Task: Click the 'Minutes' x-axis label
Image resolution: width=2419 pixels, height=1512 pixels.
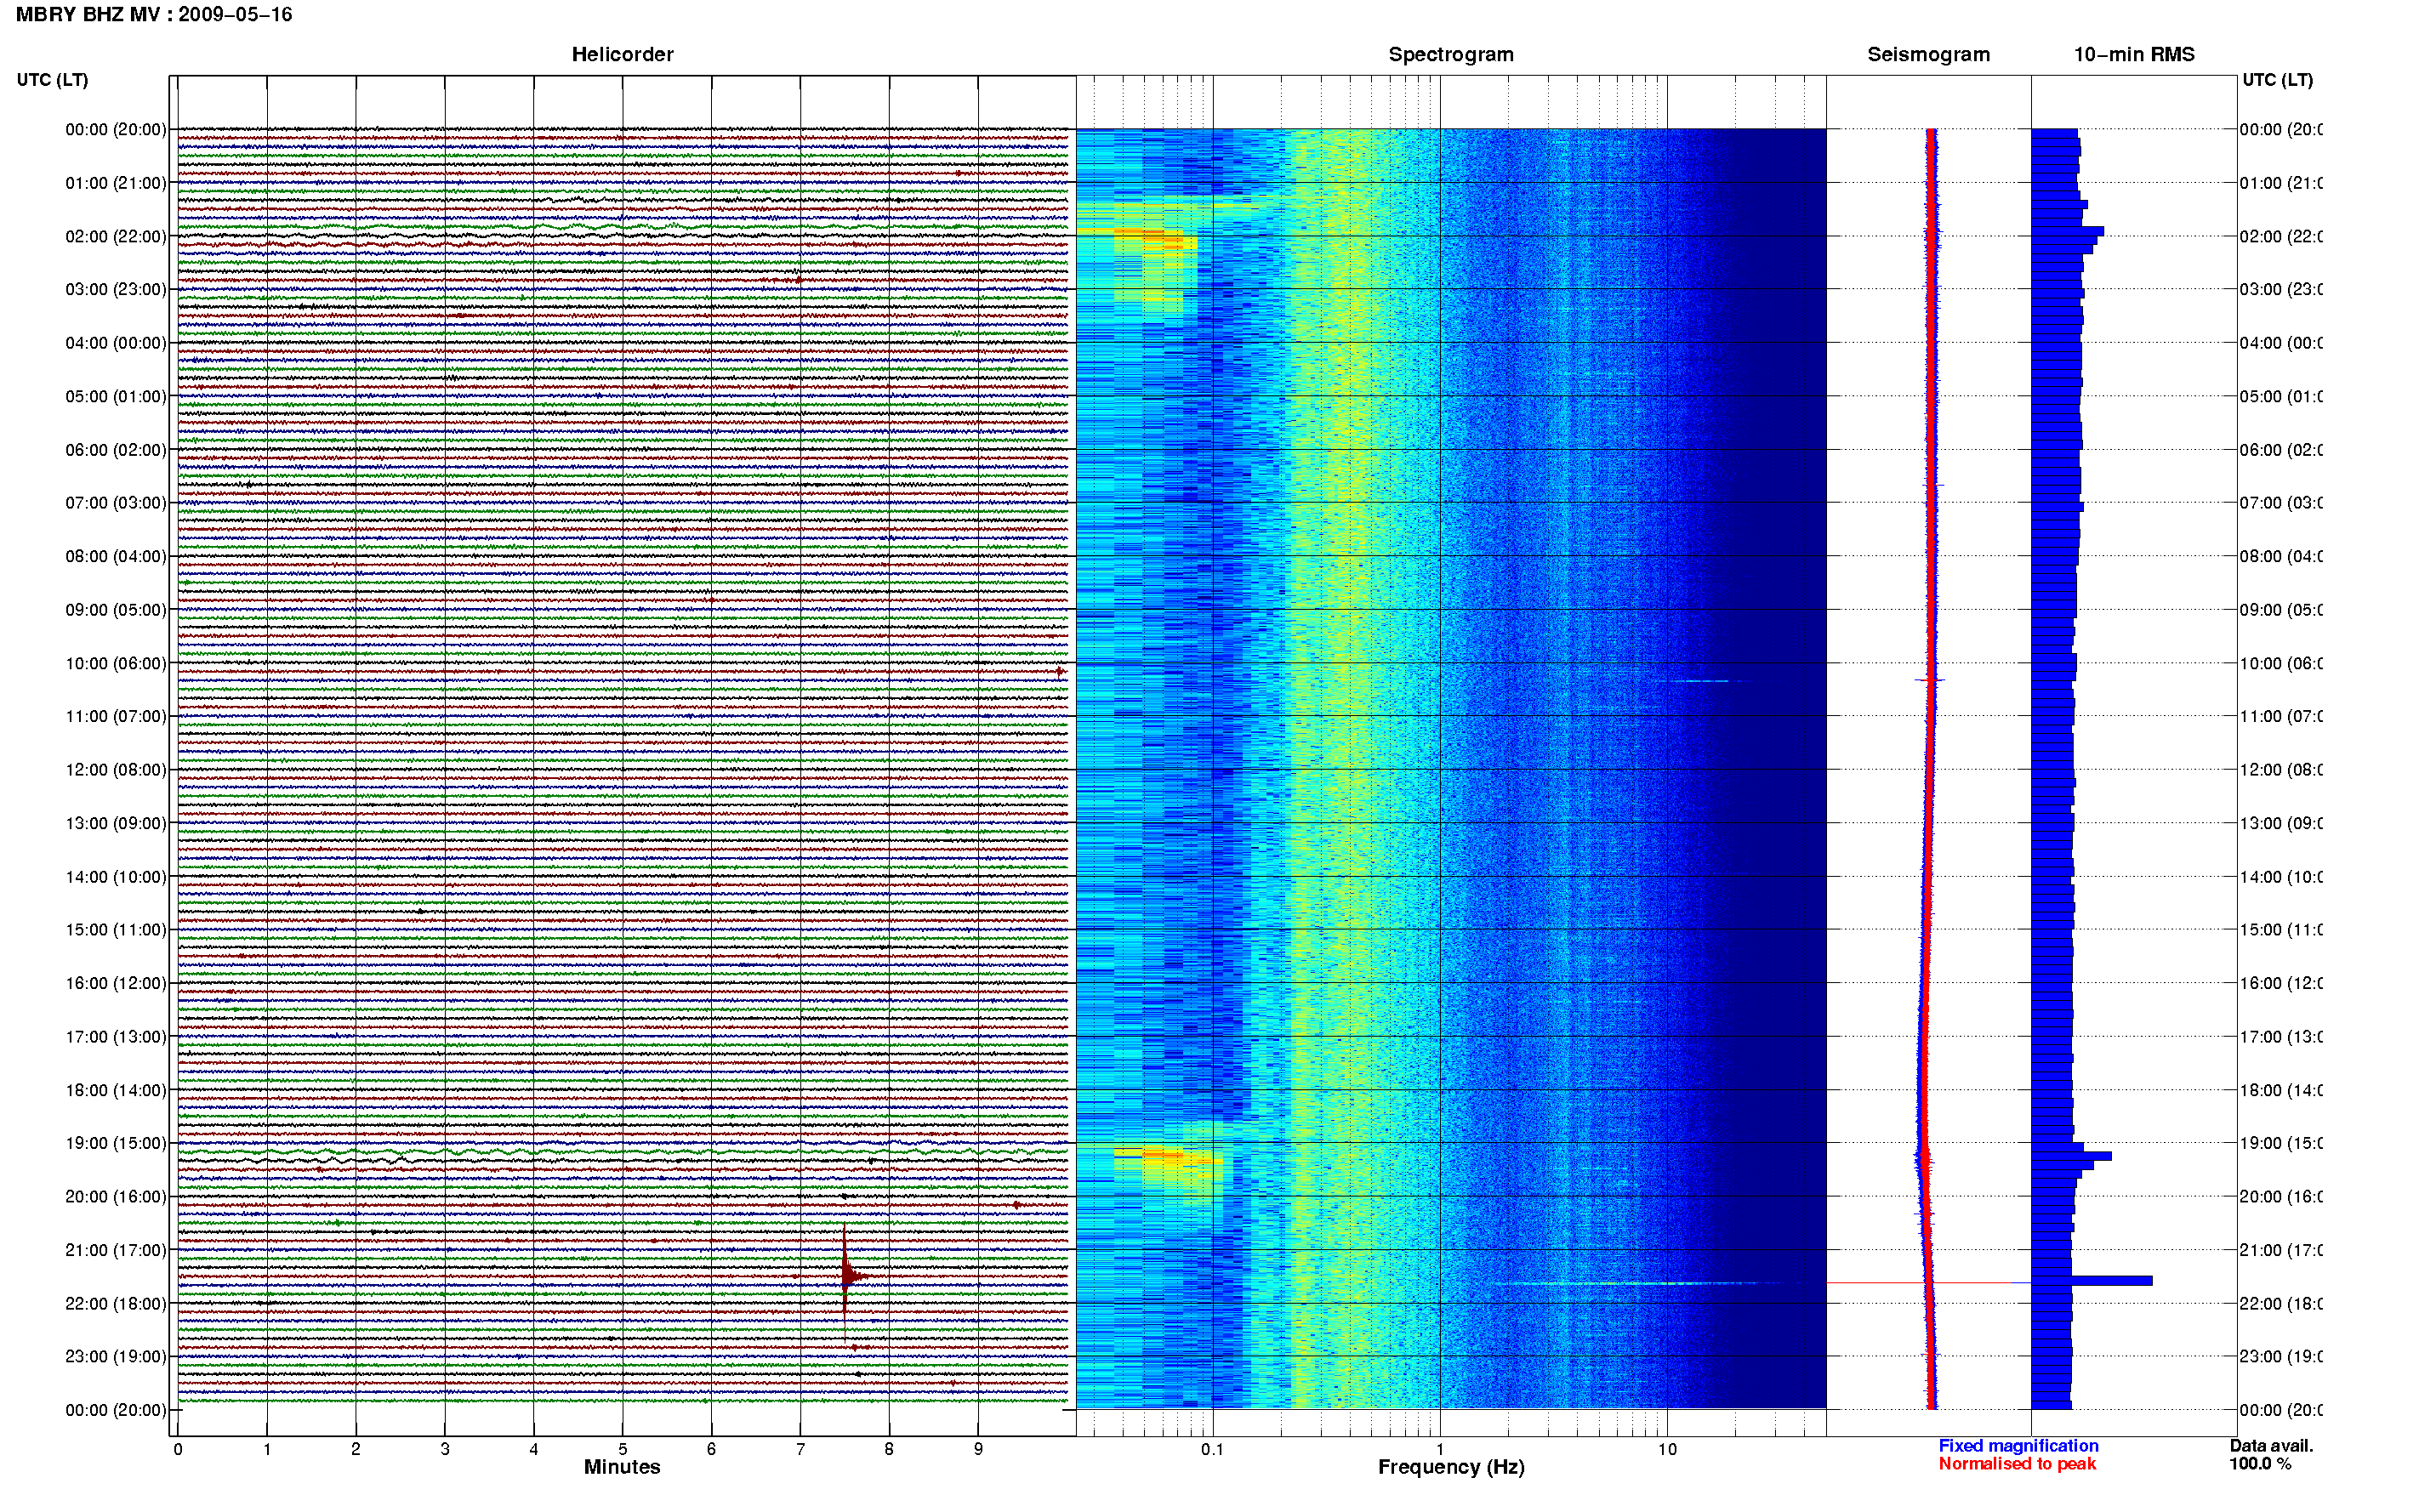Action: [622, 1467]
